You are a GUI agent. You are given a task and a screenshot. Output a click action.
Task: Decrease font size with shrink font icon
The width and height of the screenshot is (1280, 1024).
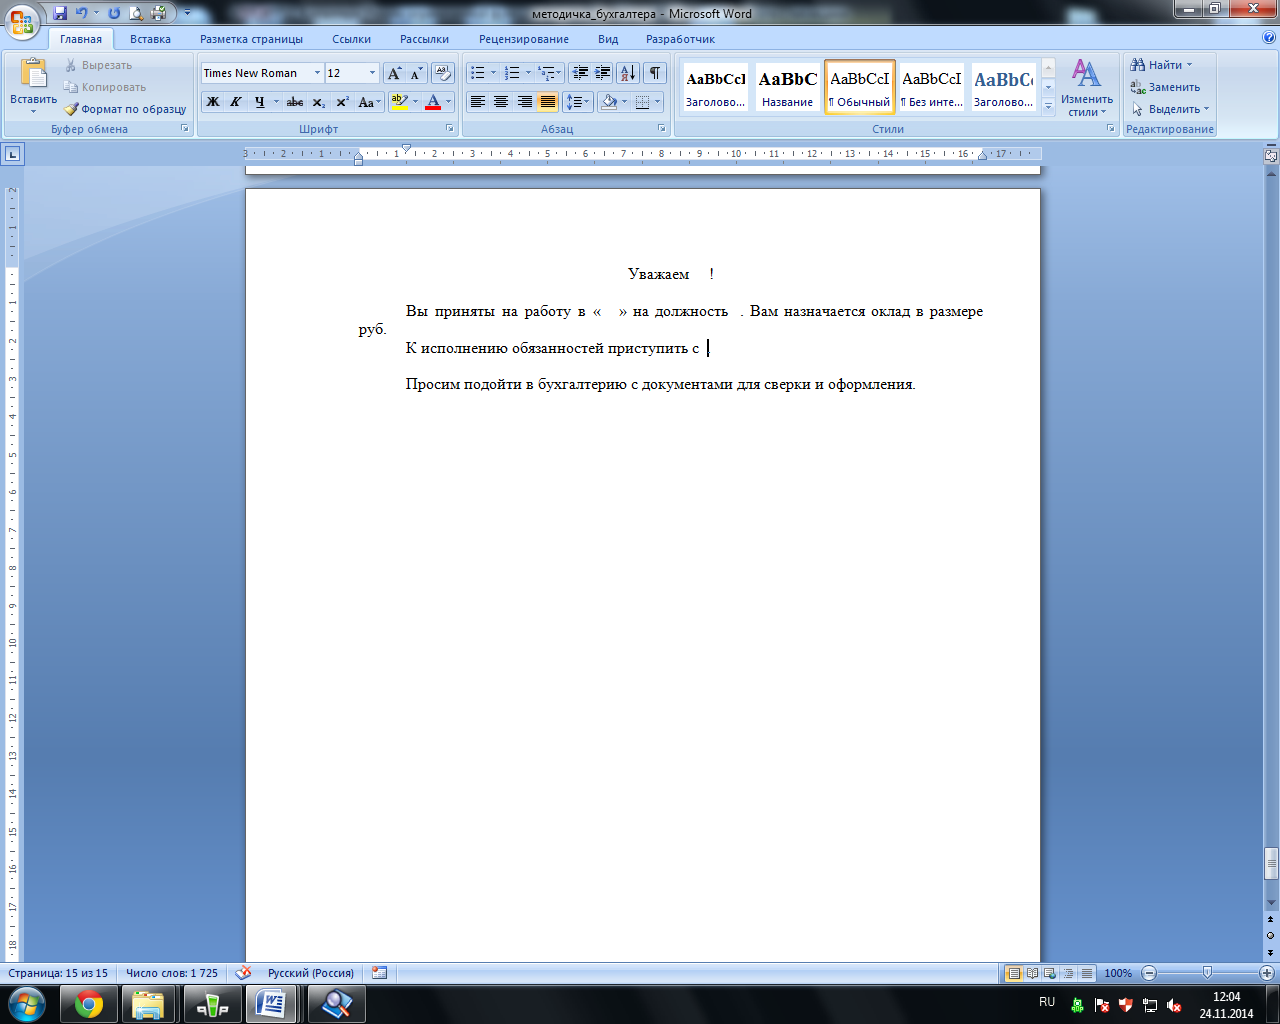coord(416,73)
